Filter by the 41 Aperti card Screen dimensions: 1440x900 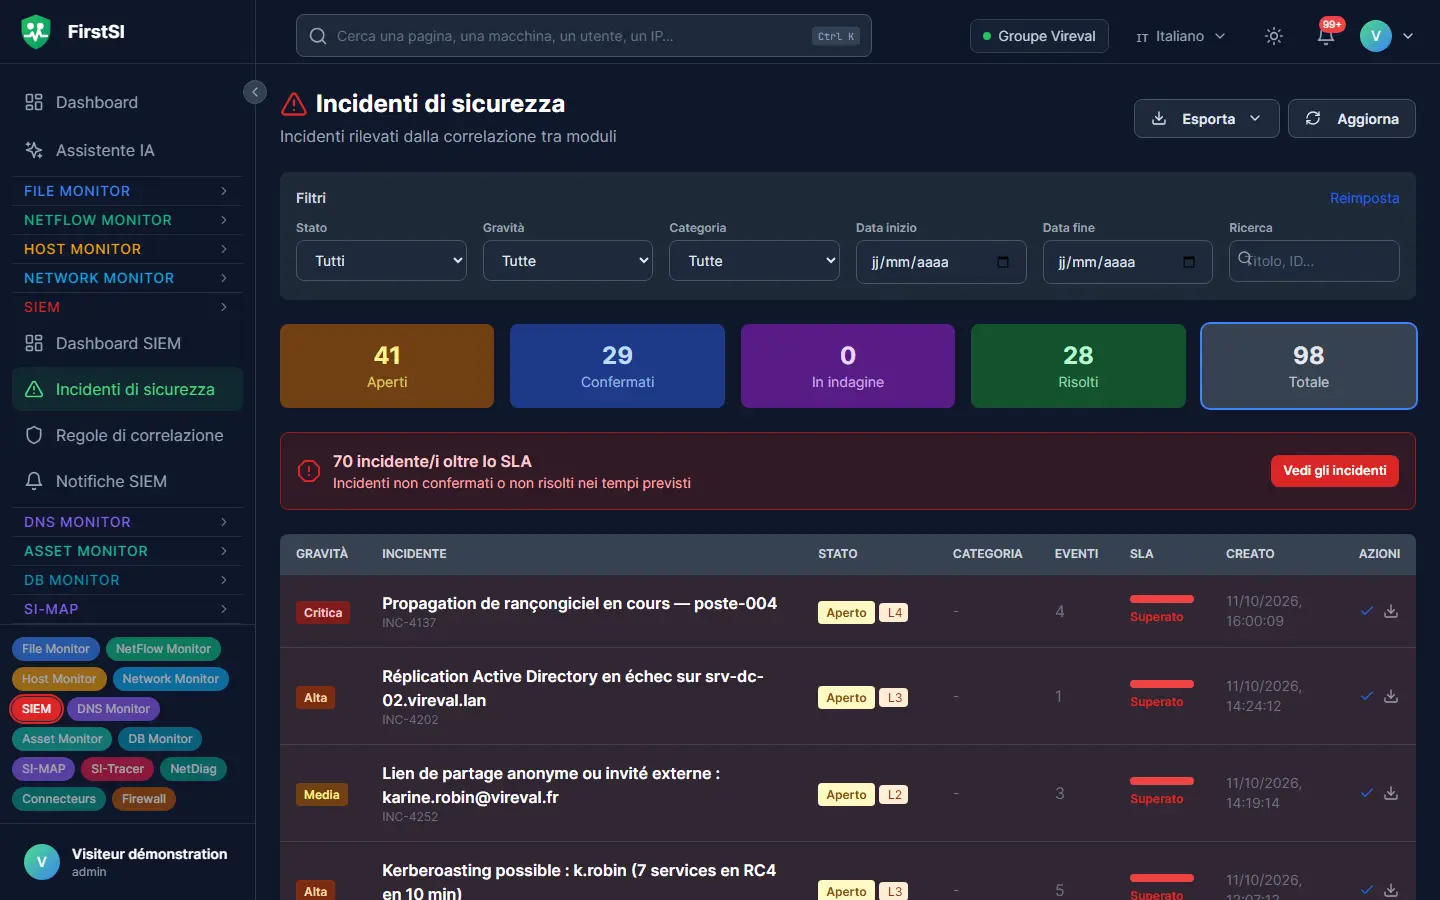click(x=387, y=366)
